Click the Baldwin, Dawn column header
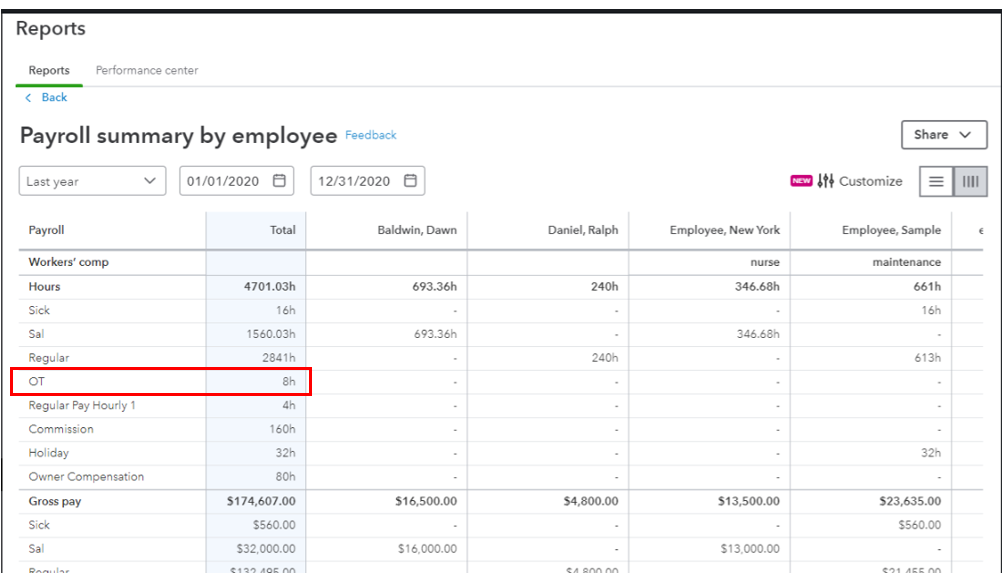The image size is (1006, 581). (416, 230)
